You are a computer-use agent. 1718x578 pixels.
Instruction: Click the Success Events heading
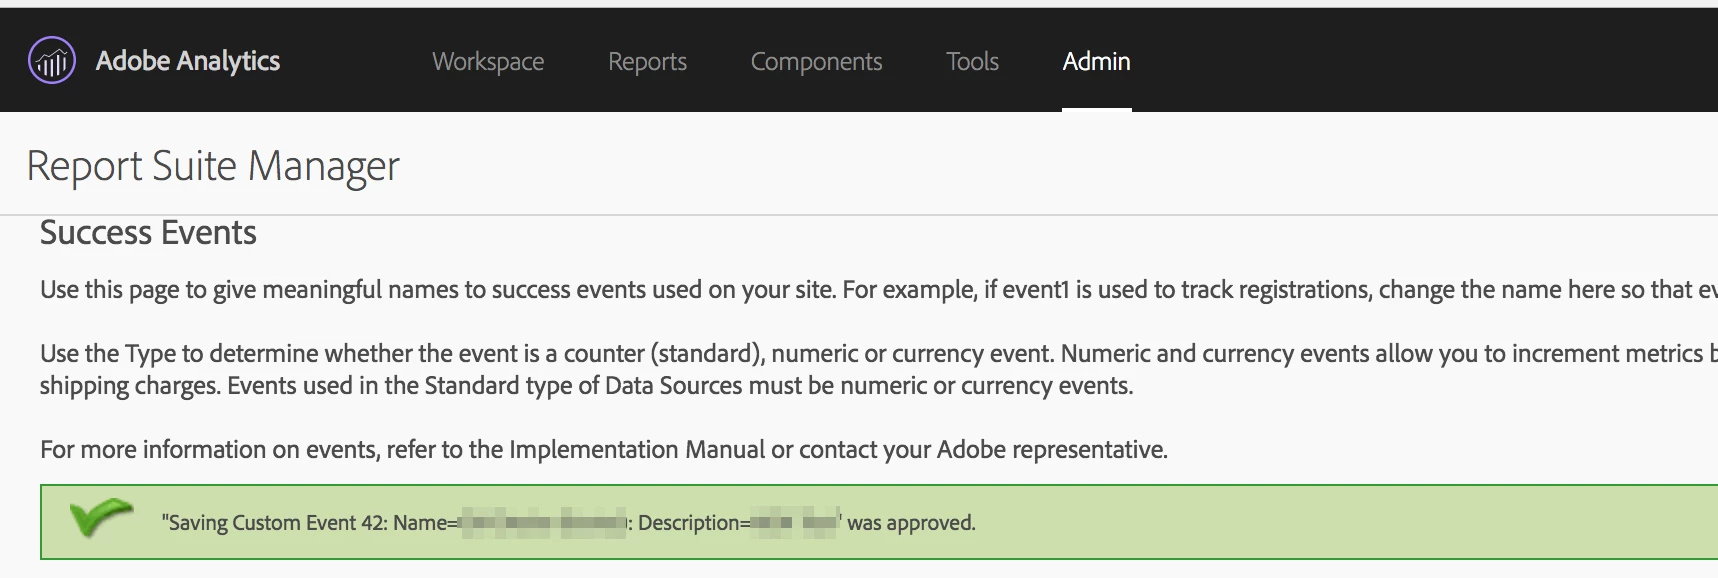point(148,233)
